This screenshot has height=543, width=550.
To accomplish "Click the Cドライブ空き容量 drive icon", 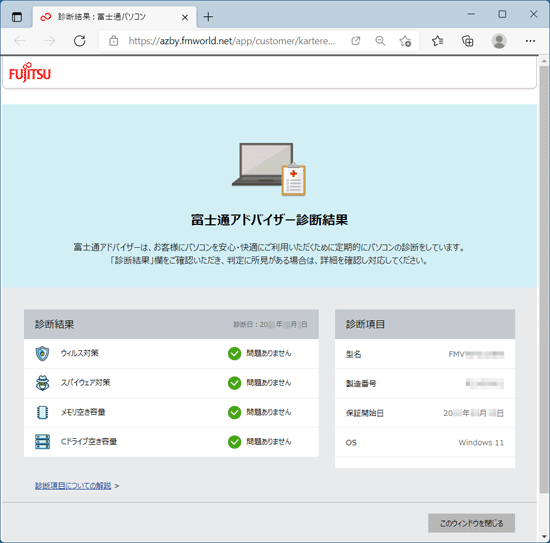I will pyautogui.click(x=42, y=442).
